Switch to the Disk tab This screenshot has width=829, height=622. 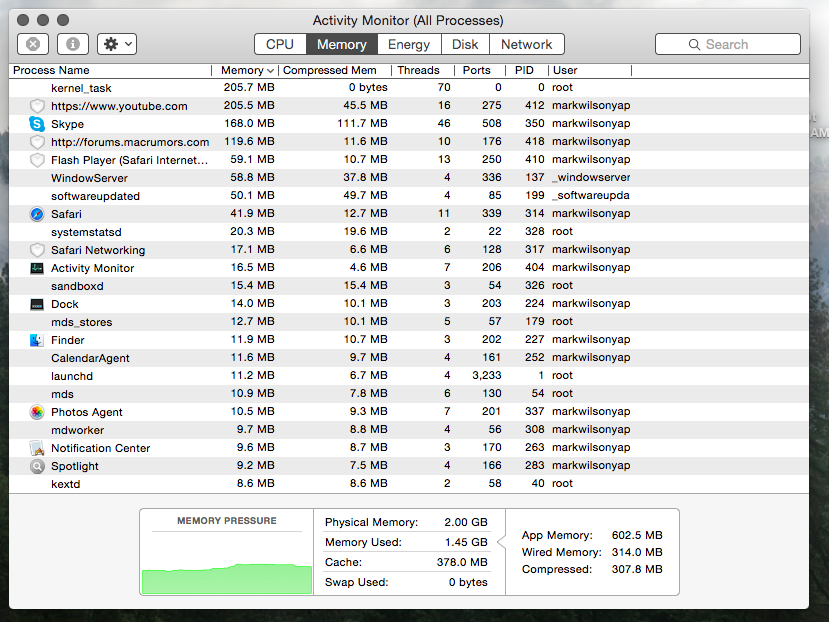pos(465,44)
